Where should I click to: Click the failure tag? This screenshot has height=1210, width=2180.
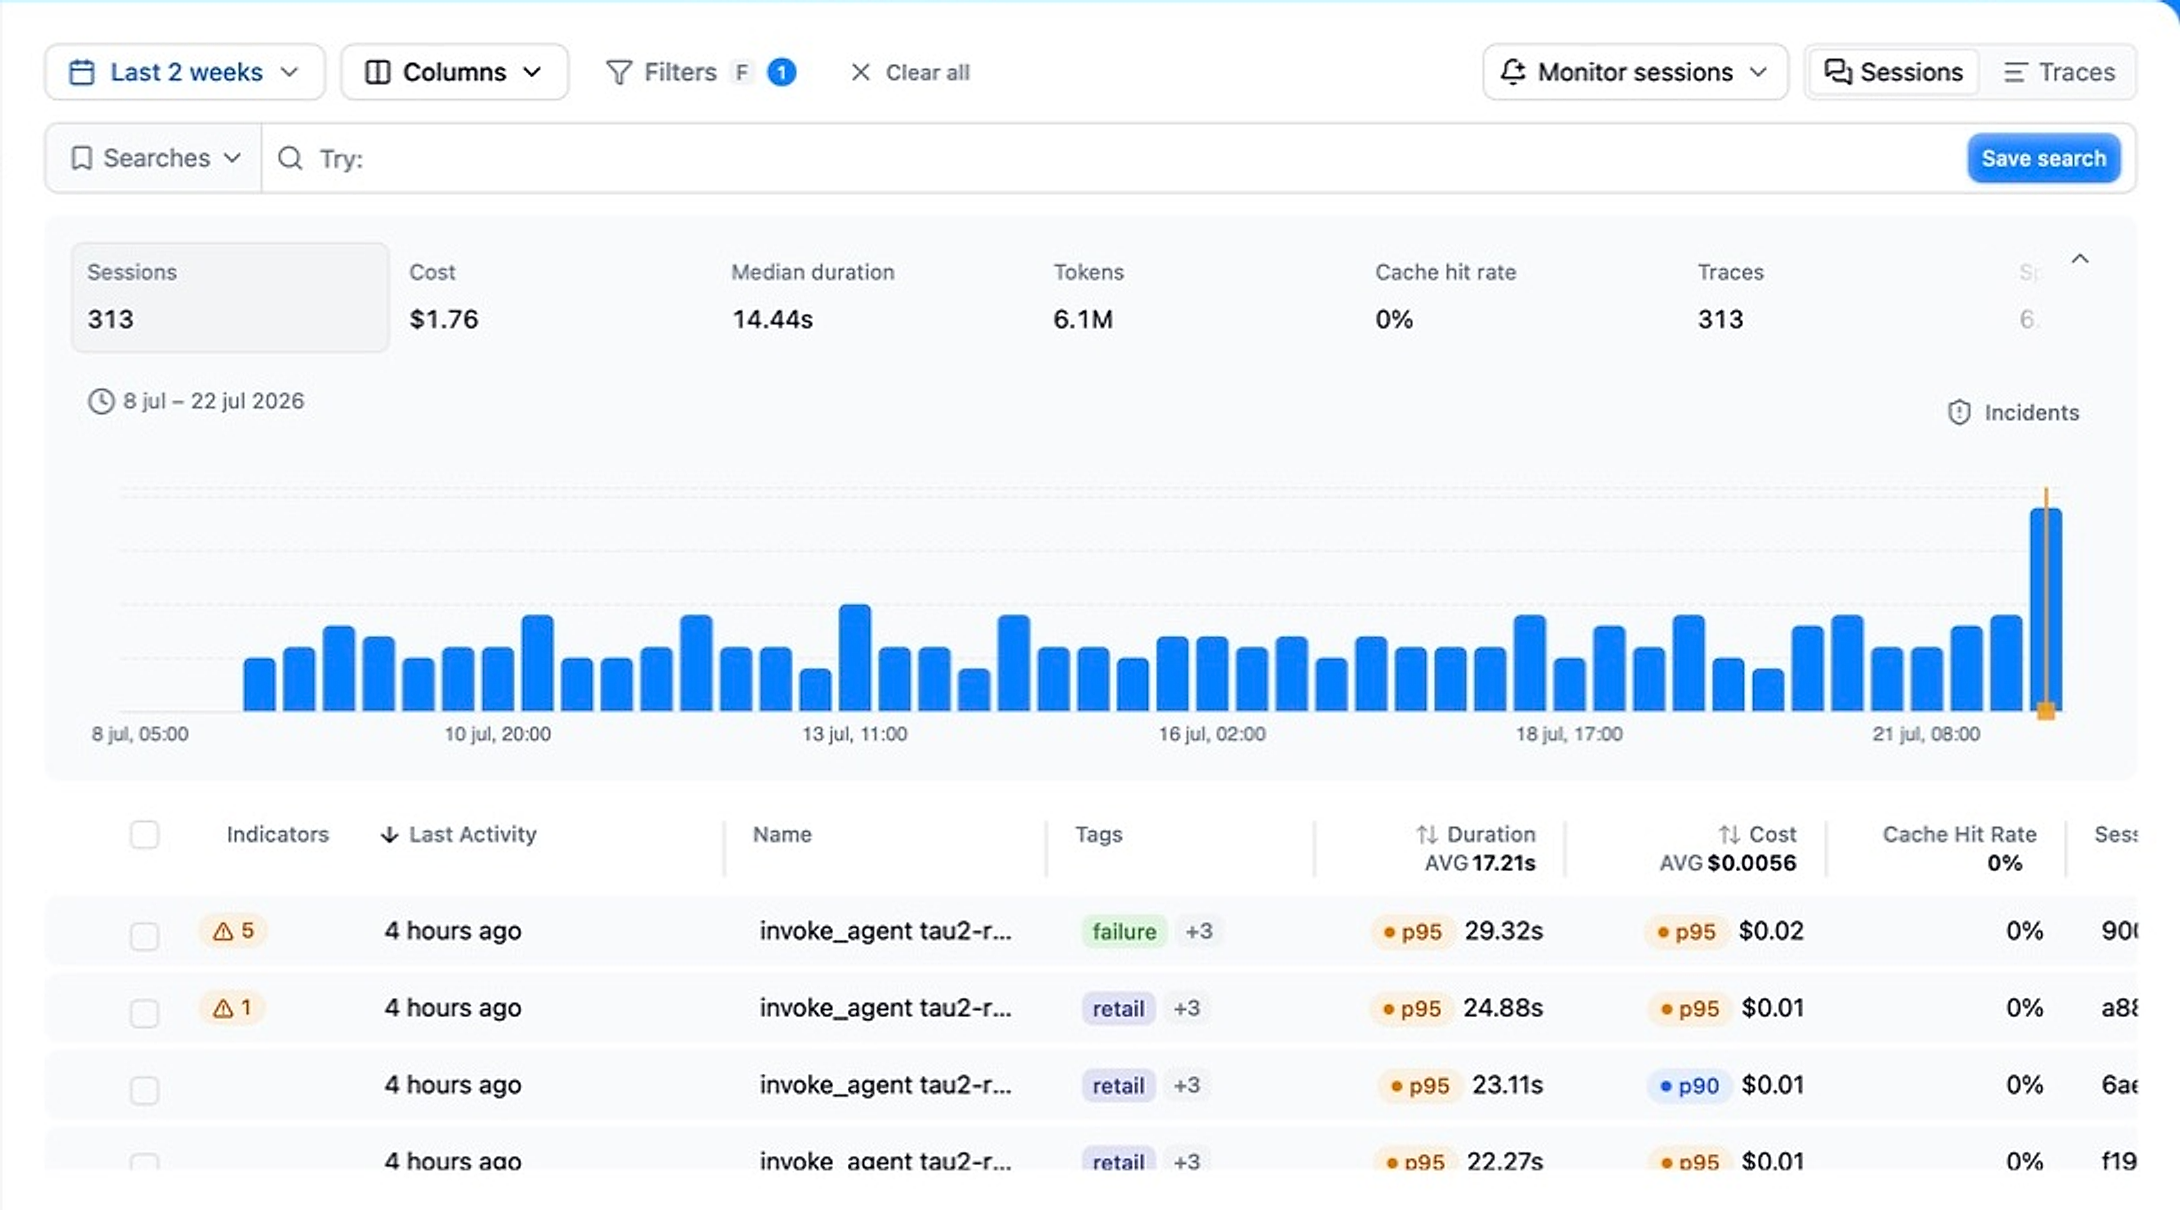point(1124,931)
